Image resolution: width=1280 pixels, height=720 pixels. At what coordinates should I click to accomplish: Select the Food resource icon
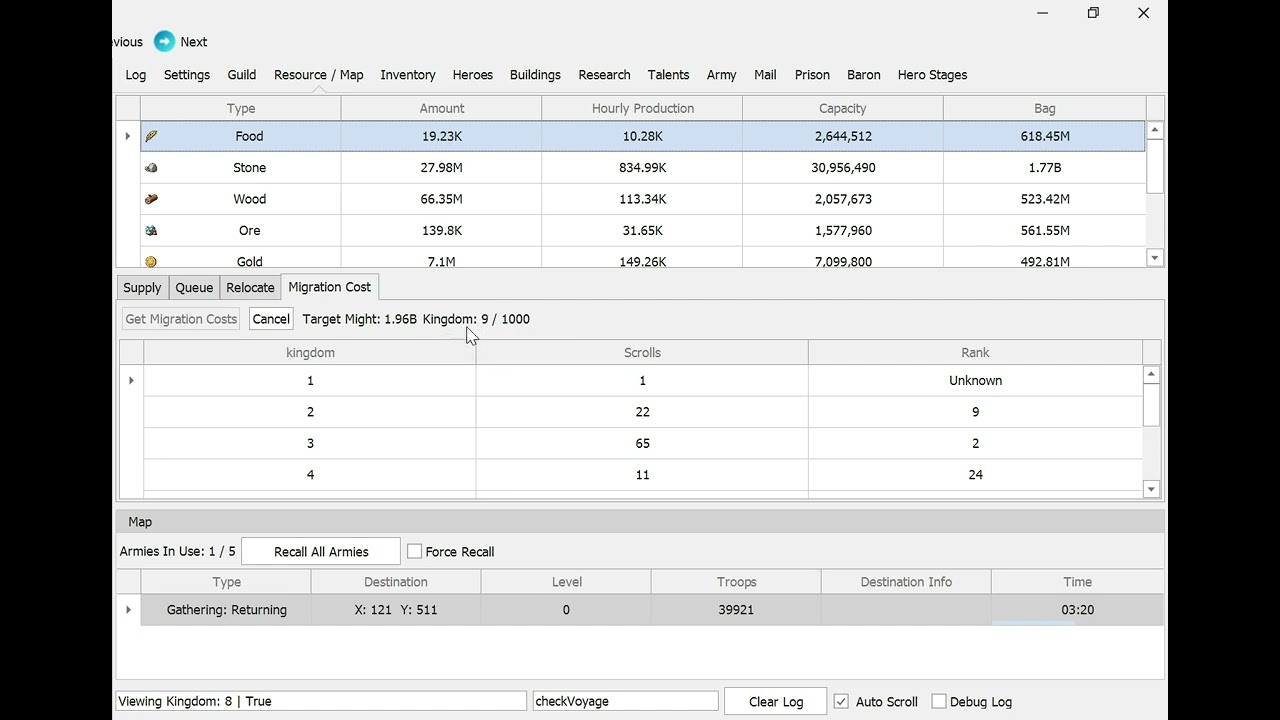pyautogui.click(x=151, y=136)
